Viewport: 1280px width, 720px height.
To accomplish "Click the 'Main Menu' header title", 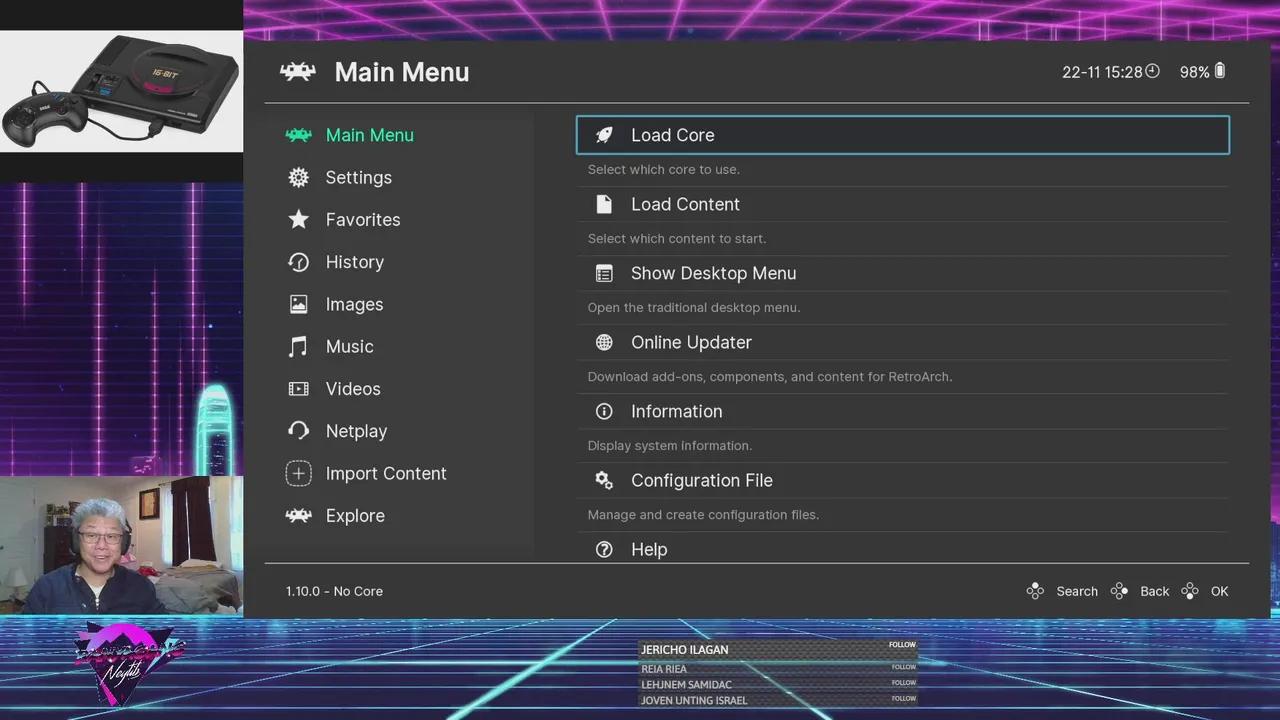I will tap(402, 72).
